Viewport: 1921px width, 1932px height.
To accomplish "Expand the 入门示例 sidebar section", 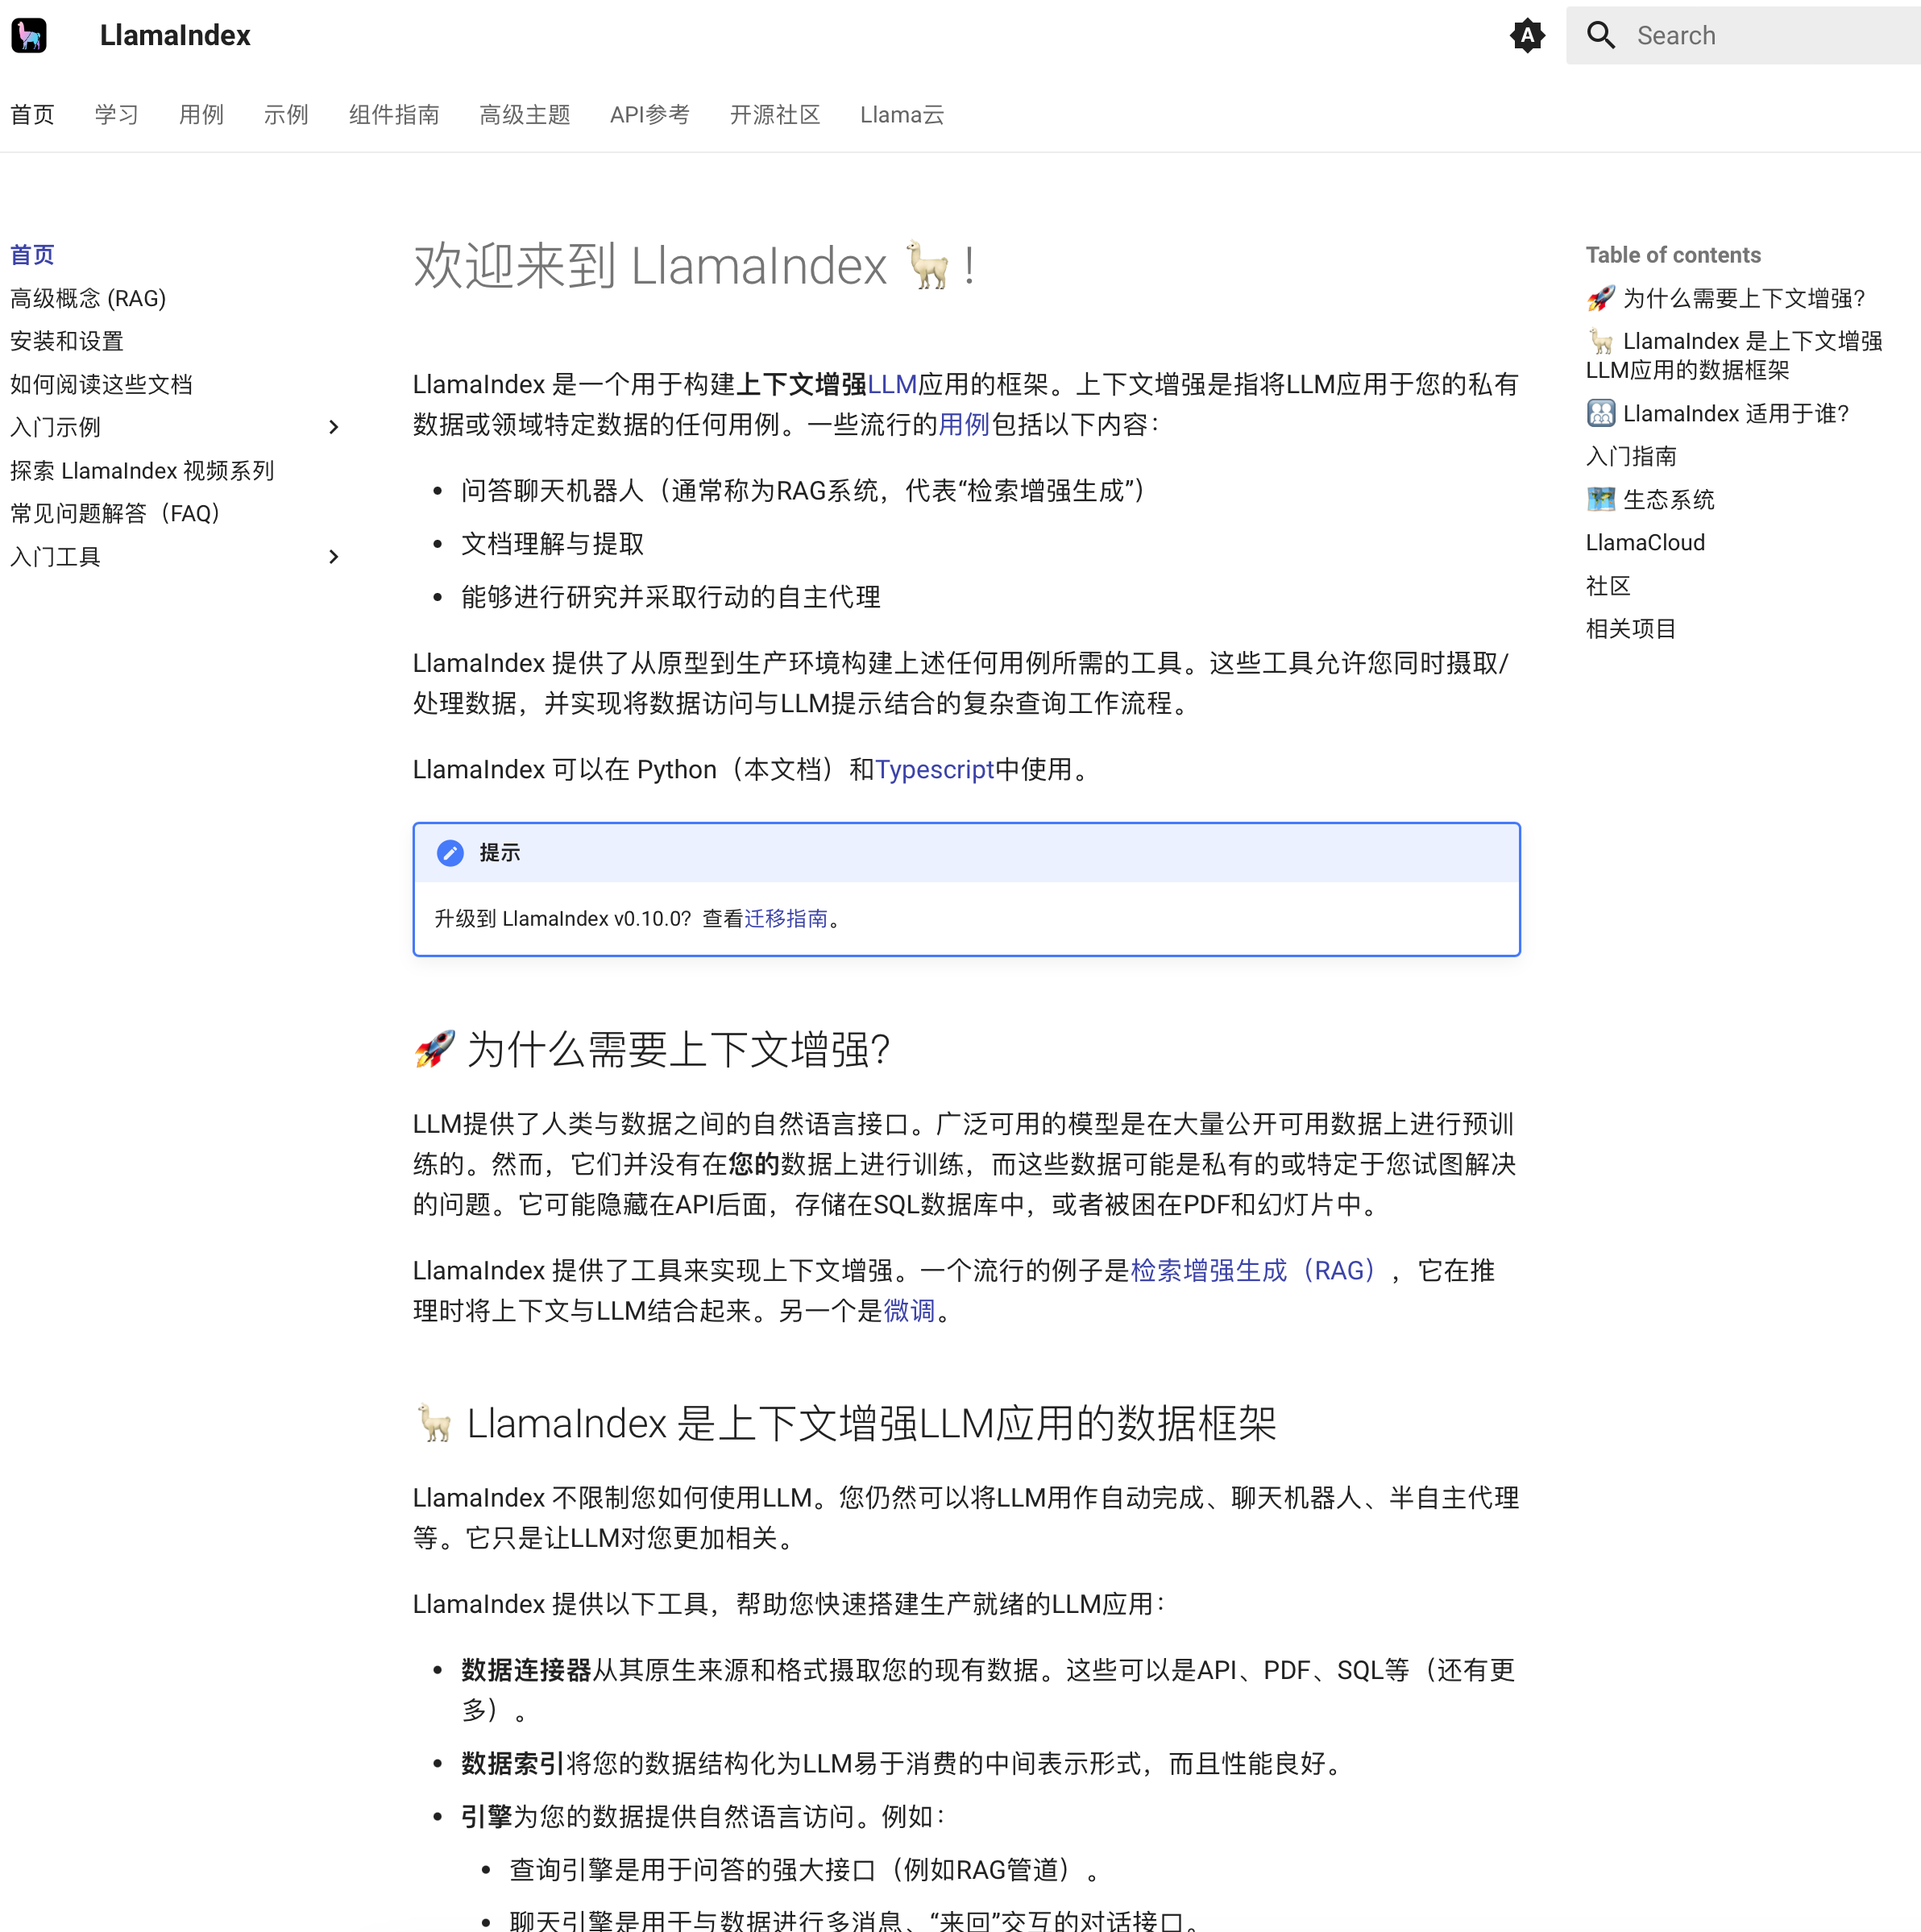I will pos(334,427).
